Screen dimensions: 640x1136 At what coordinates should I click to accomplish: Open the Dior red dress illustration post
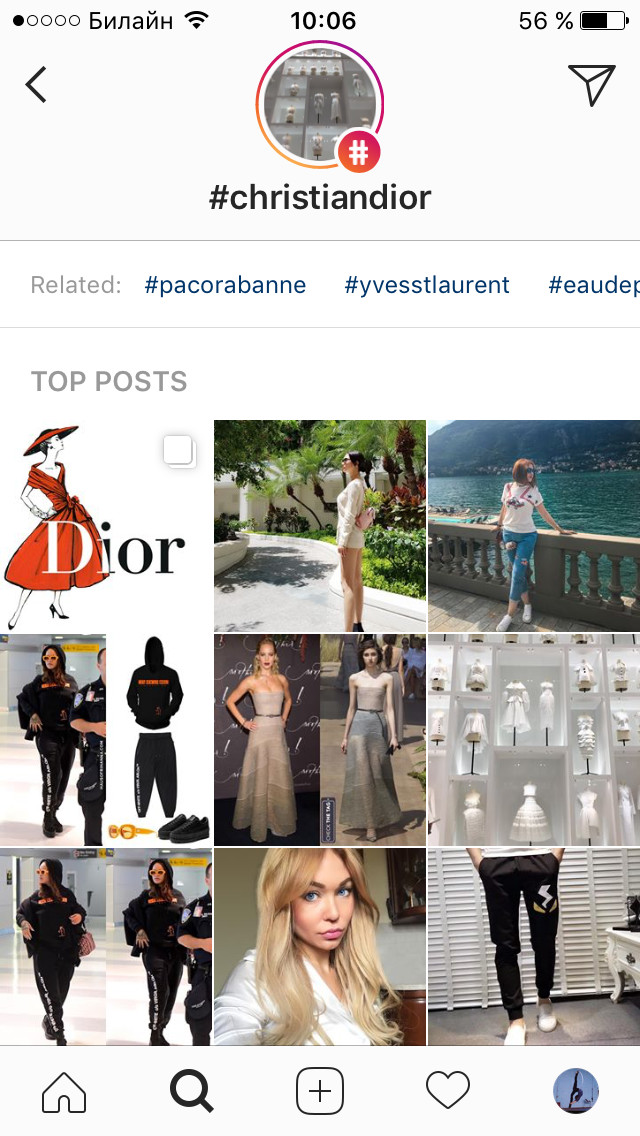pyautogui.click(x=106, y=526)
